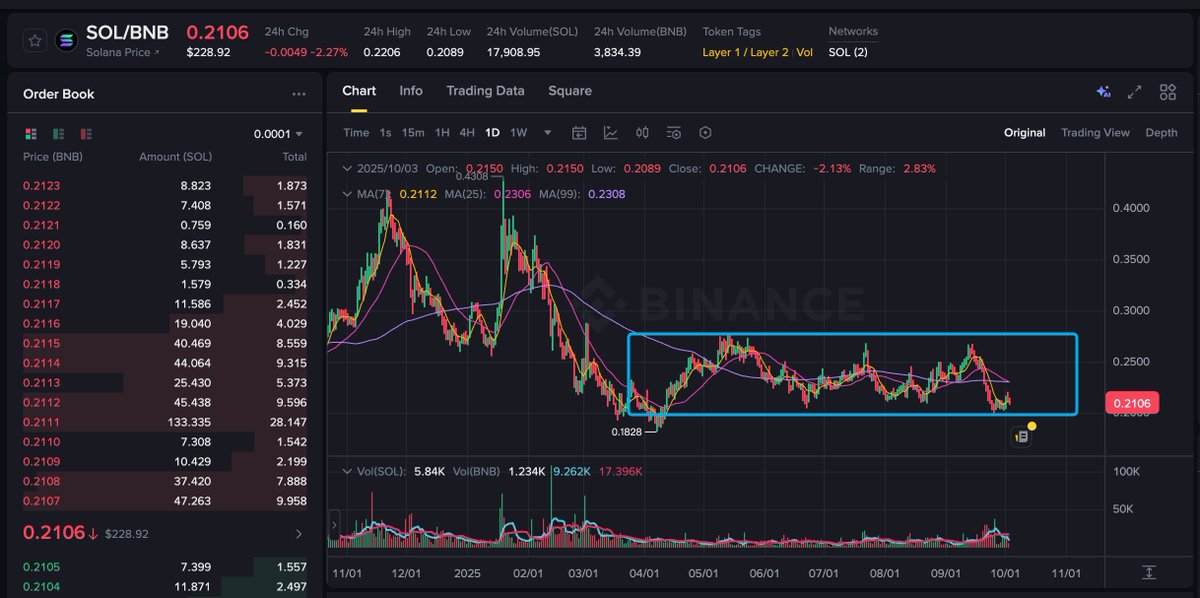Select the Depth chart mode
Viewport: 1200px width, 598px height.
click(1161, 133)
